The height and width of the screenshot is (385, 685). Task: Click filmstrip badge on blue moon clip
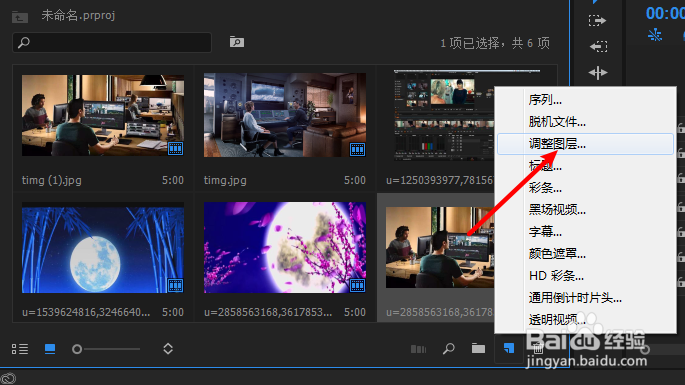176,285
